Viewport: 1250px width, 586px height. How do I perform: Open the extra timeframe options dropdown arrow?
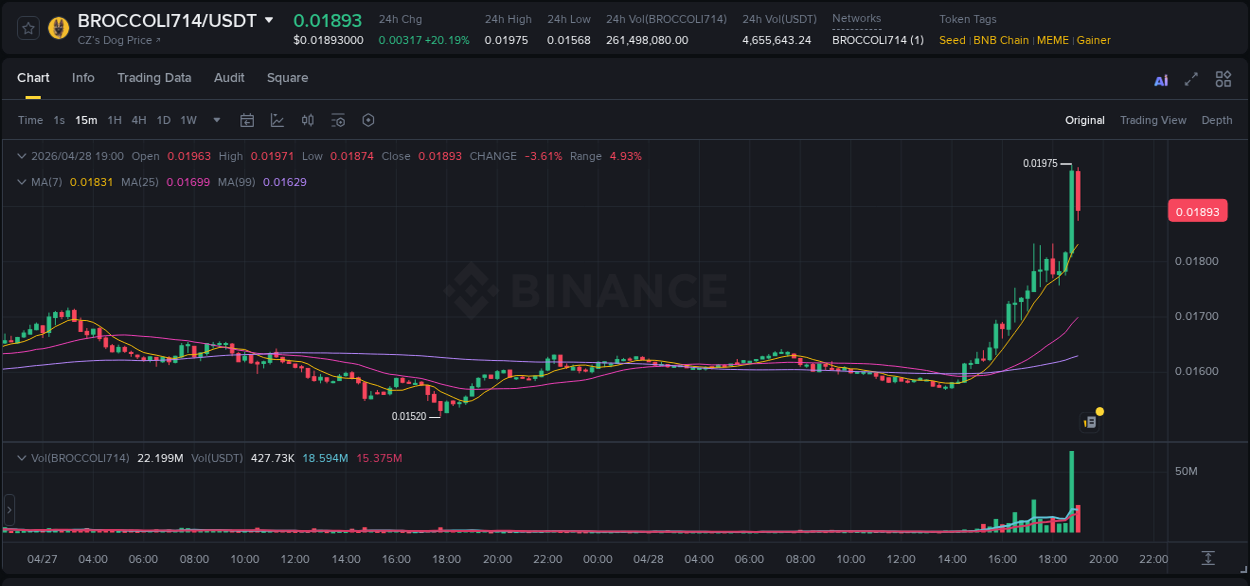click(x=214, y=120)
